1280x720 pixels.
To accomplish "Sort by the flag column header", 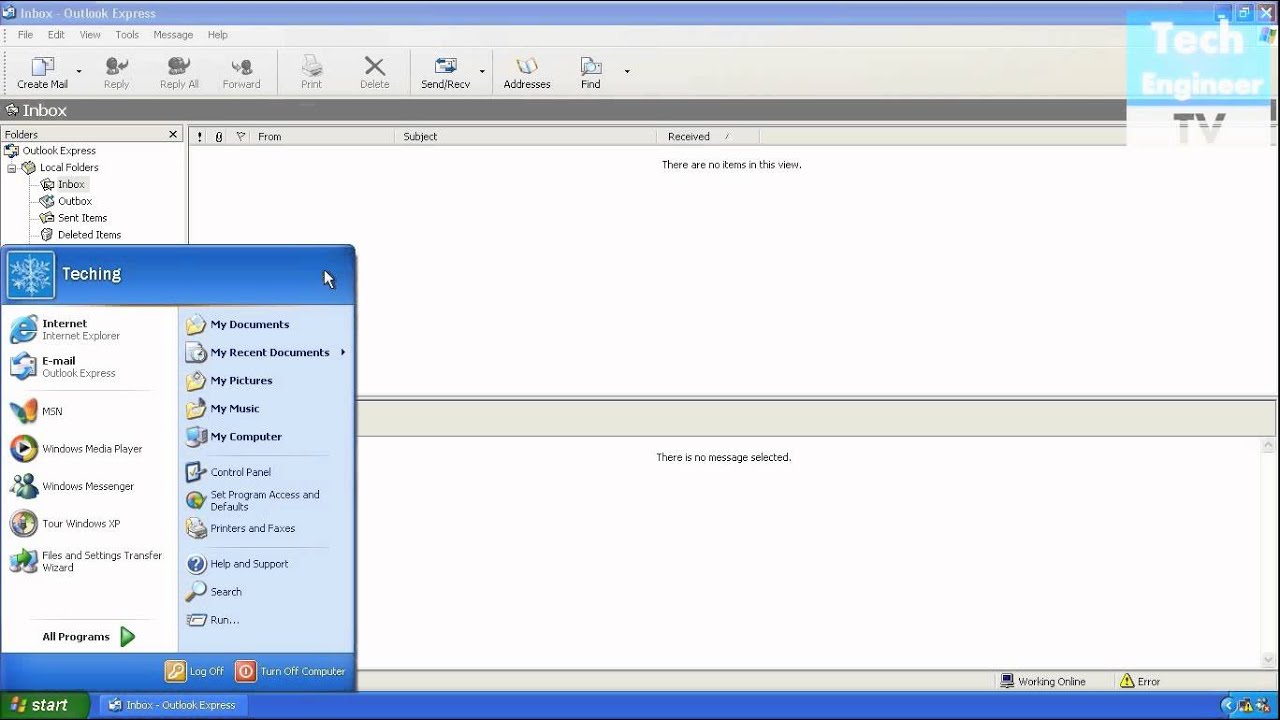I will (x=240, y=137).
